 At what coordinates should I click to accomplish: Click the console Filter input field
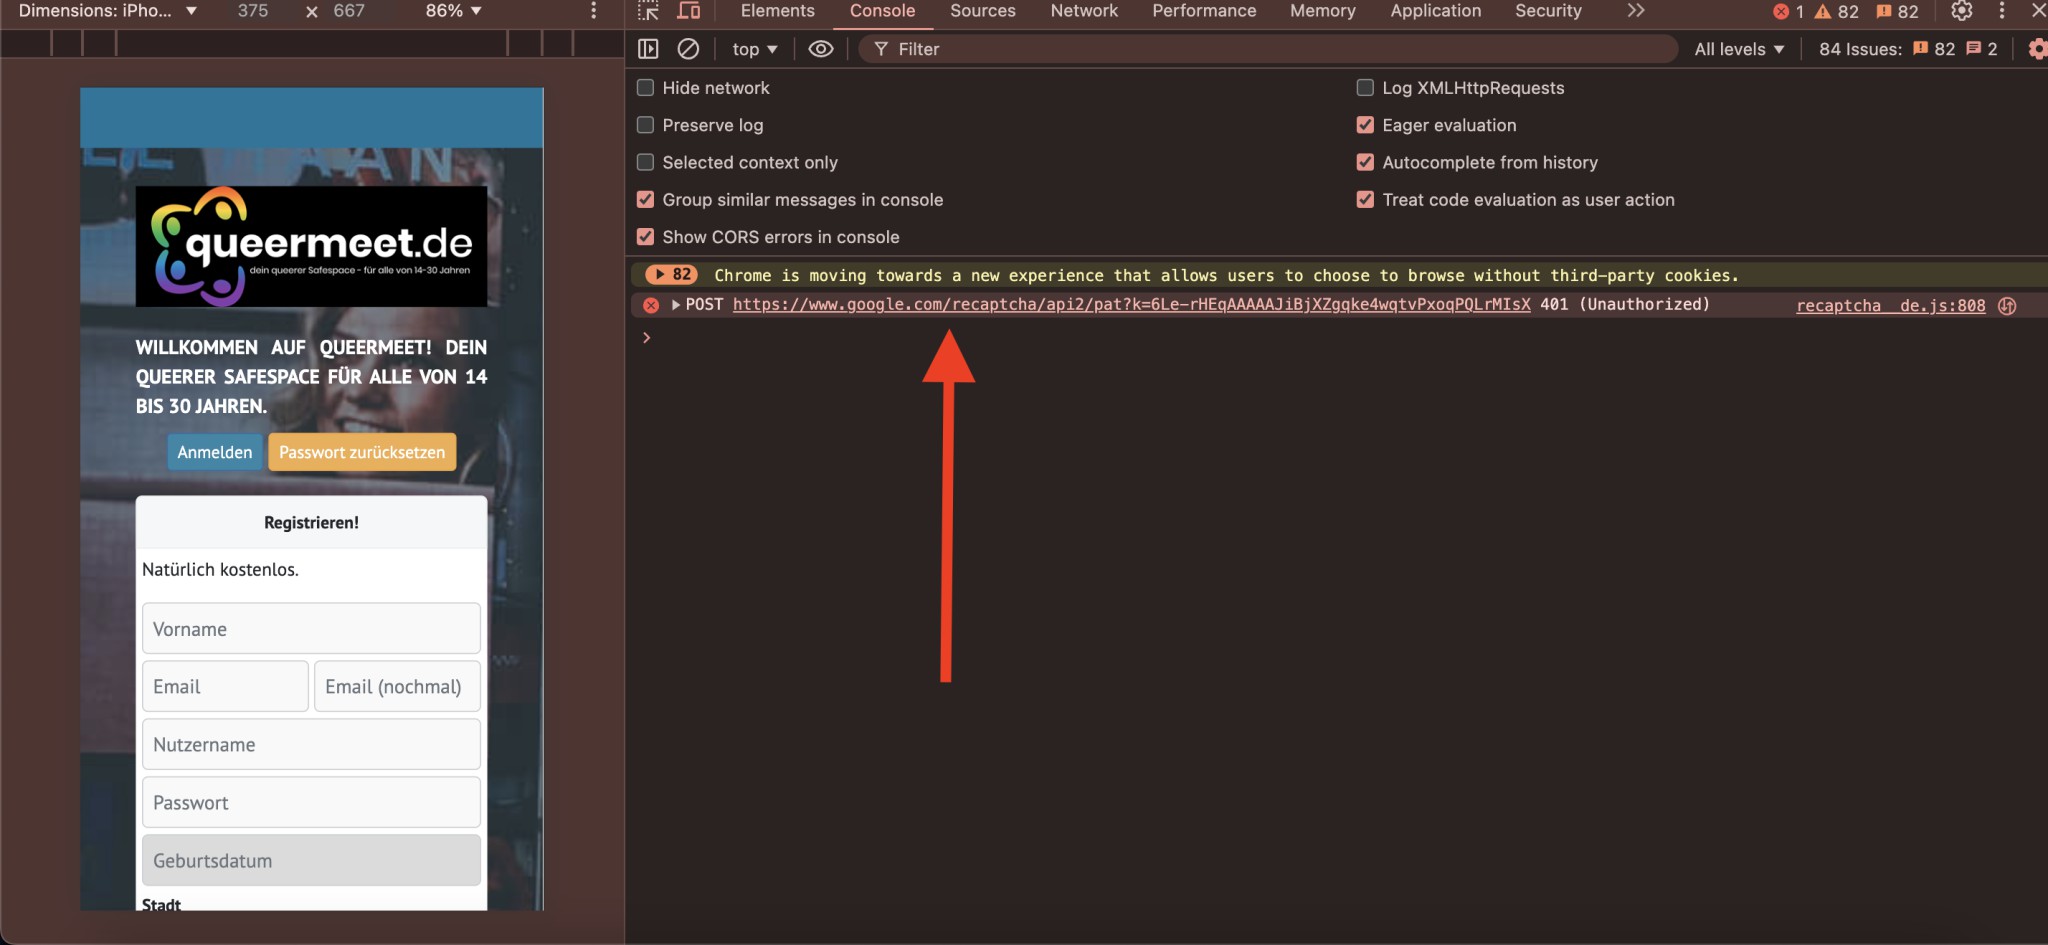[1270, 49]
